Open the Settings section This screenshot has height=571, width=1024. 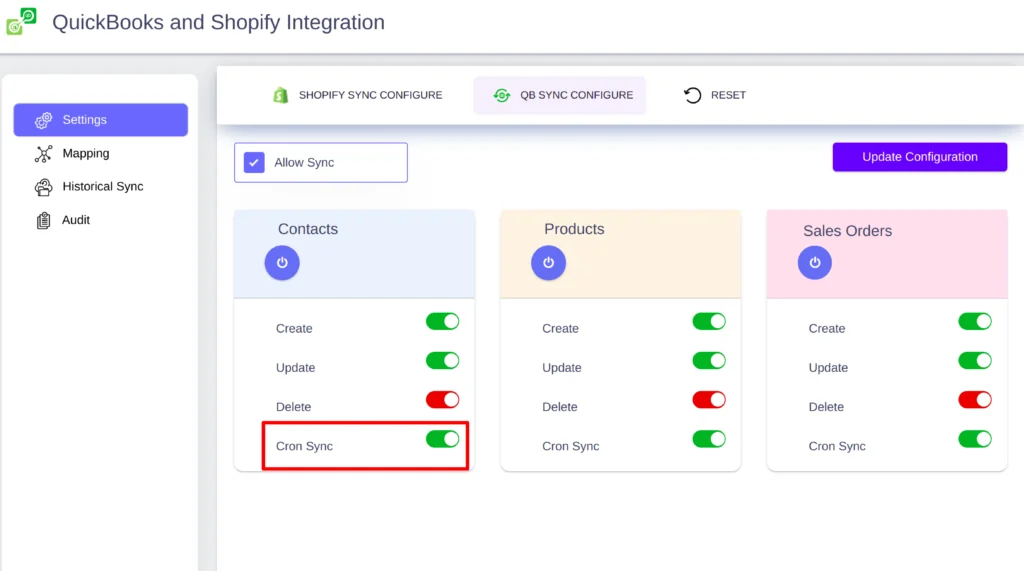pos(101,120)
